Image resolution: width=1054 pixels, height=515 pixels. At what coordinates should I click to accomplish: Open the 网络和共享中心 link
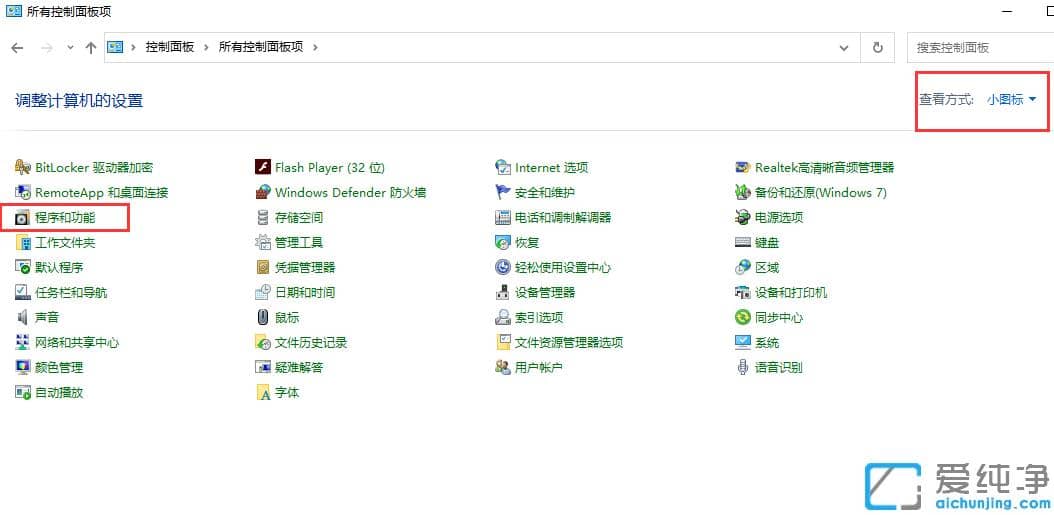tap(77, 343)
